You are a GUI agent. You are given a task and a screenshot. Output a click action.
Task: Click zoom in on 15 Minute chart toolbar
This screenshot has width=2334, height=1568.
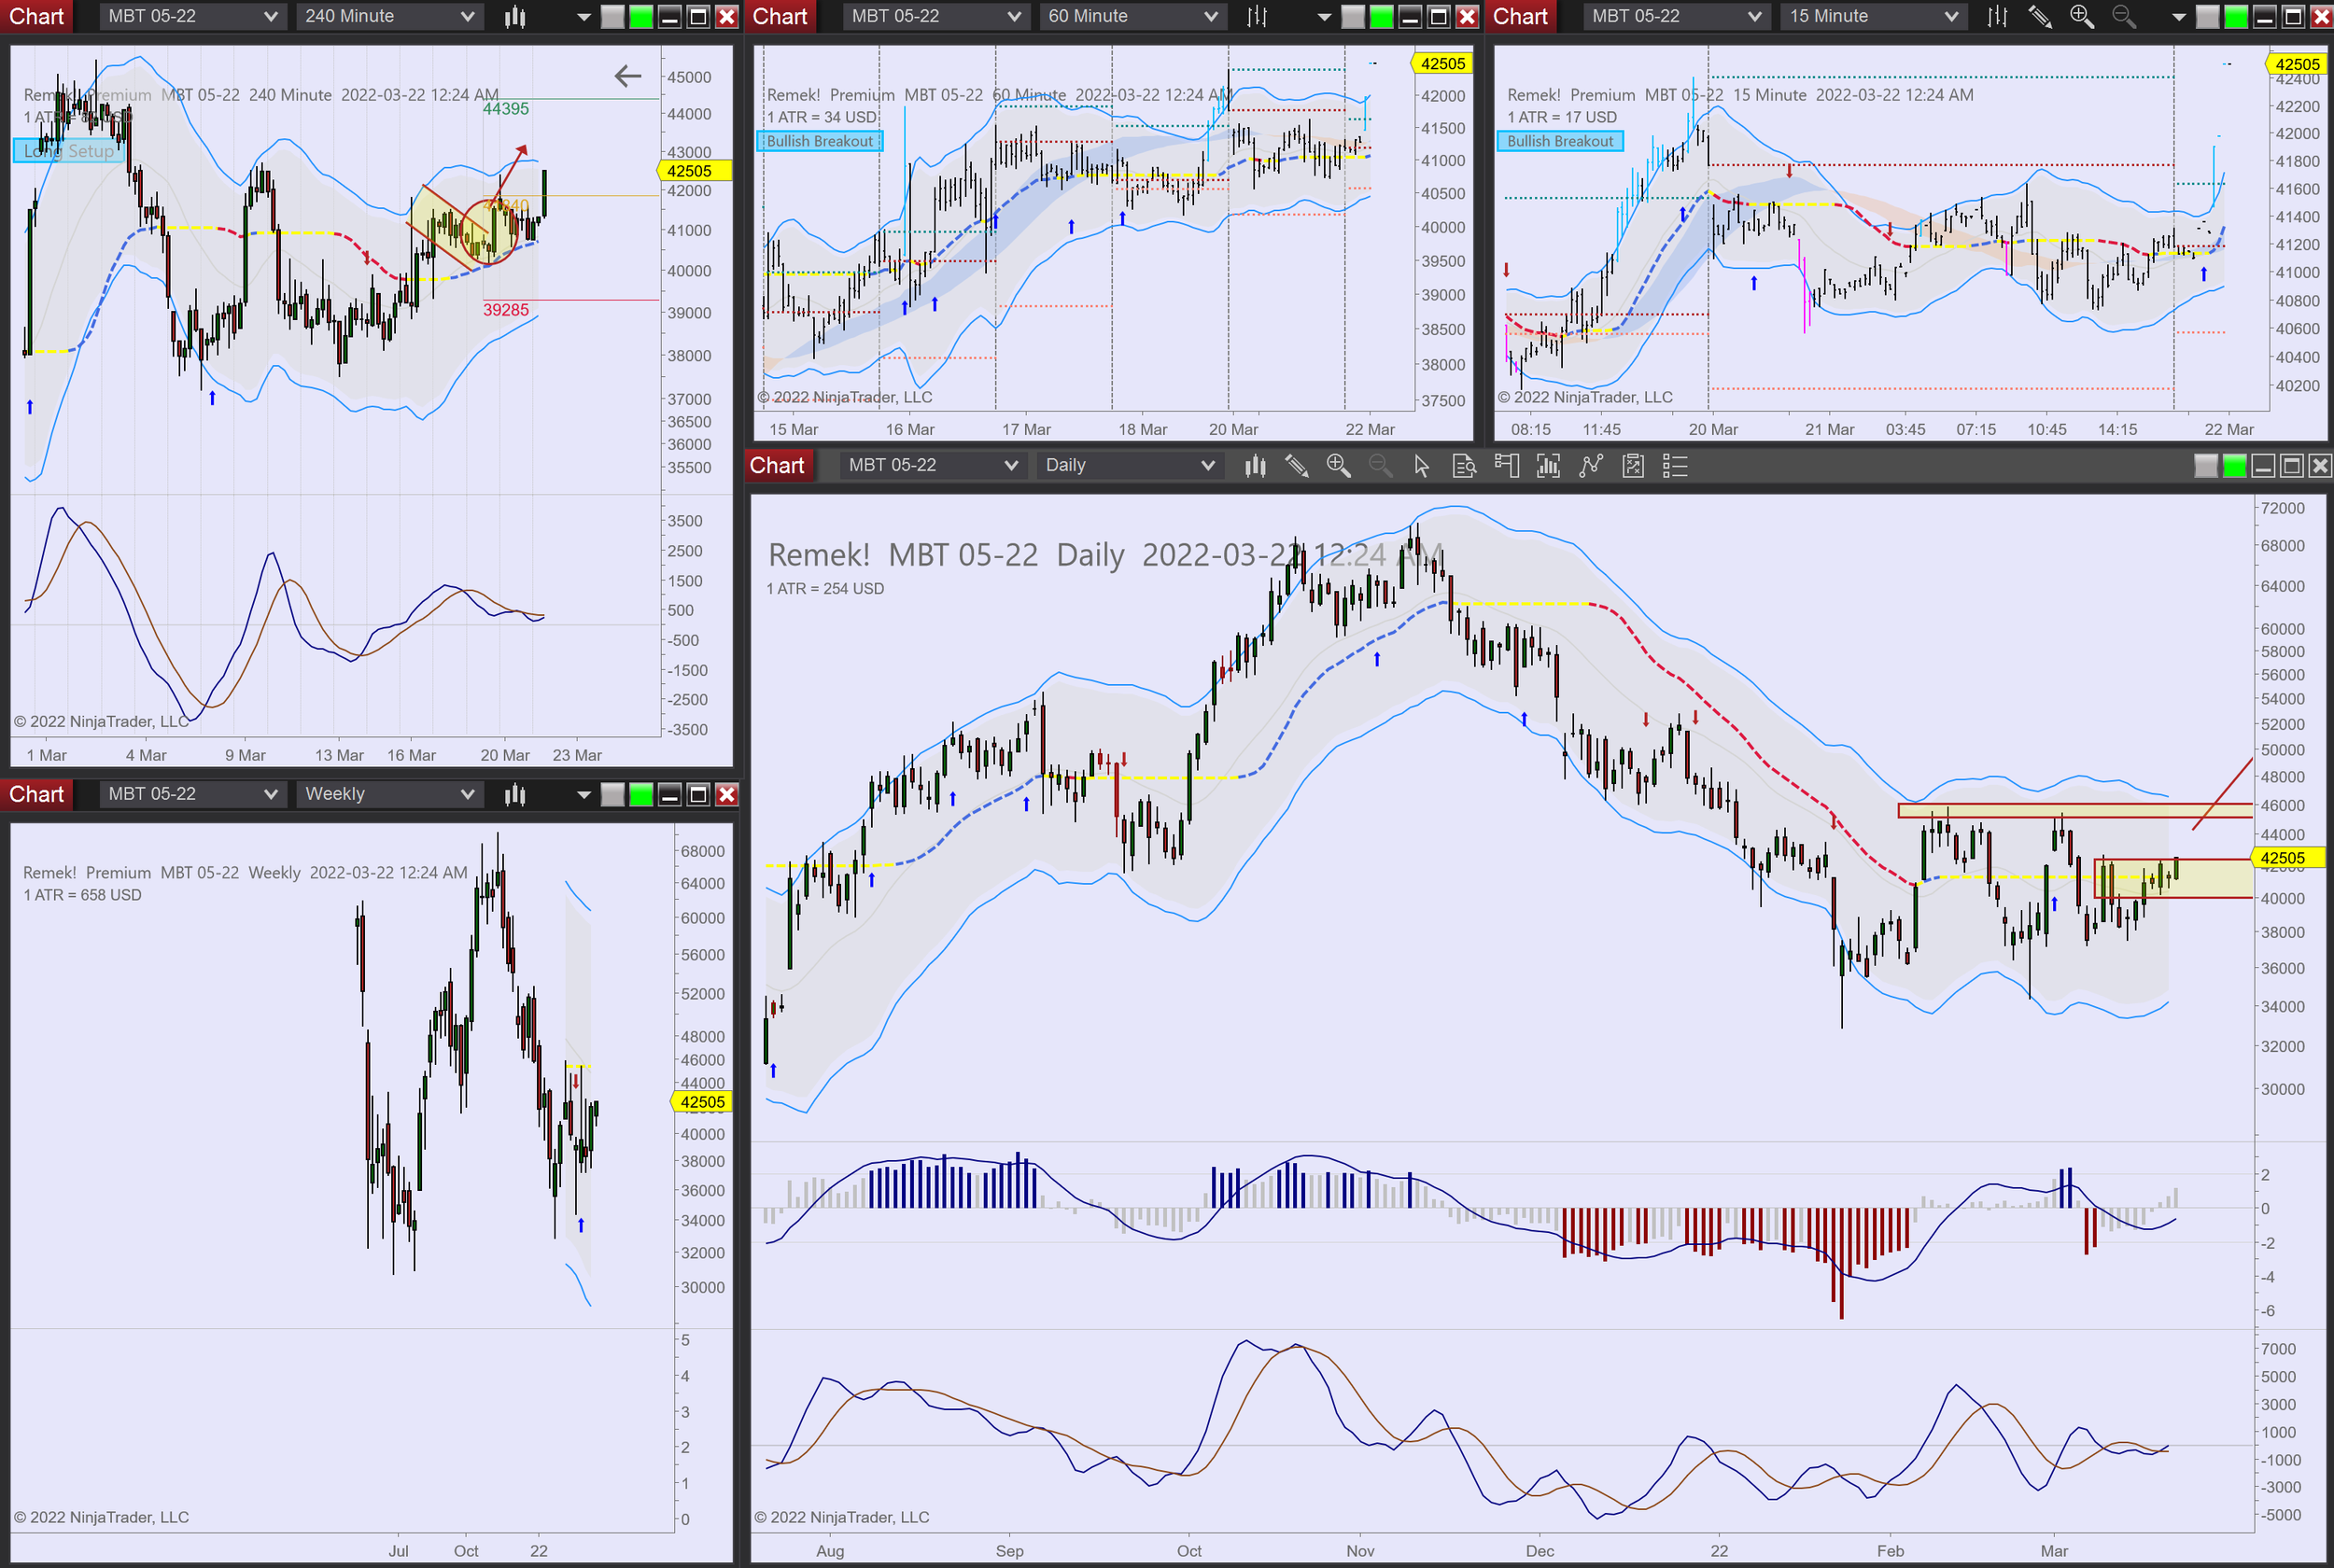(2081, 16)
